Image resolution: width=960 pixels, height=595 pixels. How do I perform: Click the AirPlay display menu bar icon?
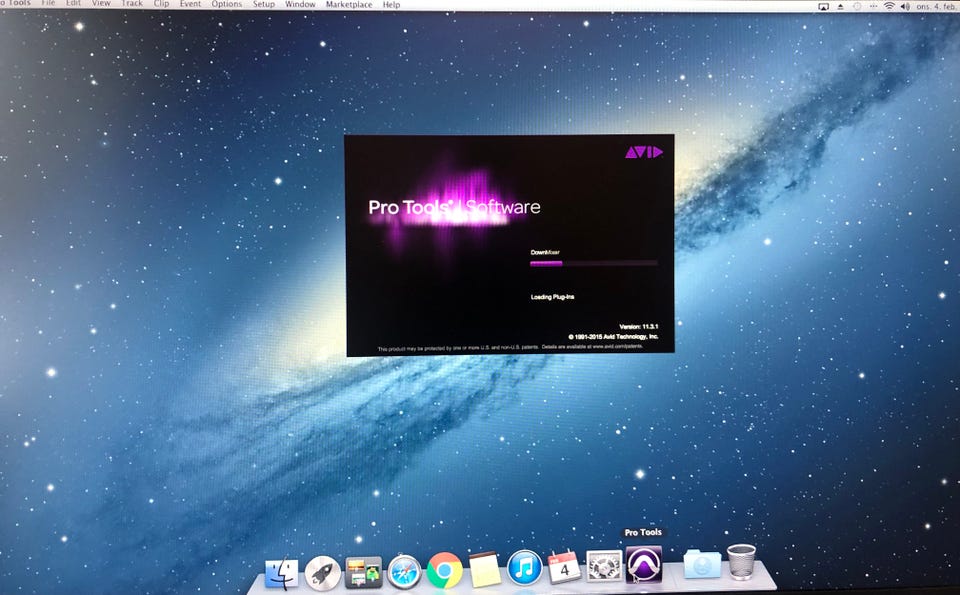823,6
